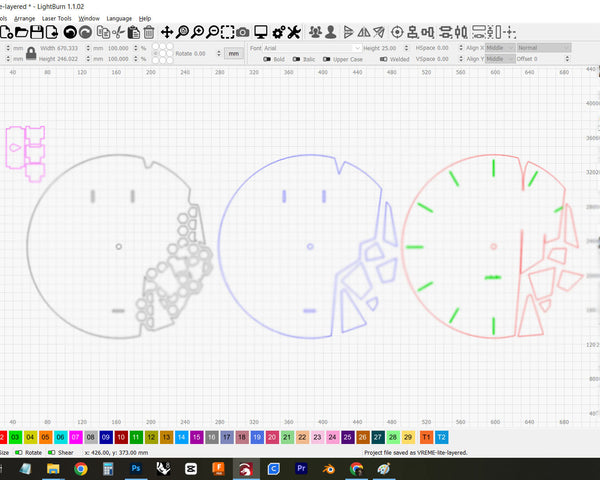600x480 pixels.
Task: Open Blender from the taskbar
Action: [329, 469]
